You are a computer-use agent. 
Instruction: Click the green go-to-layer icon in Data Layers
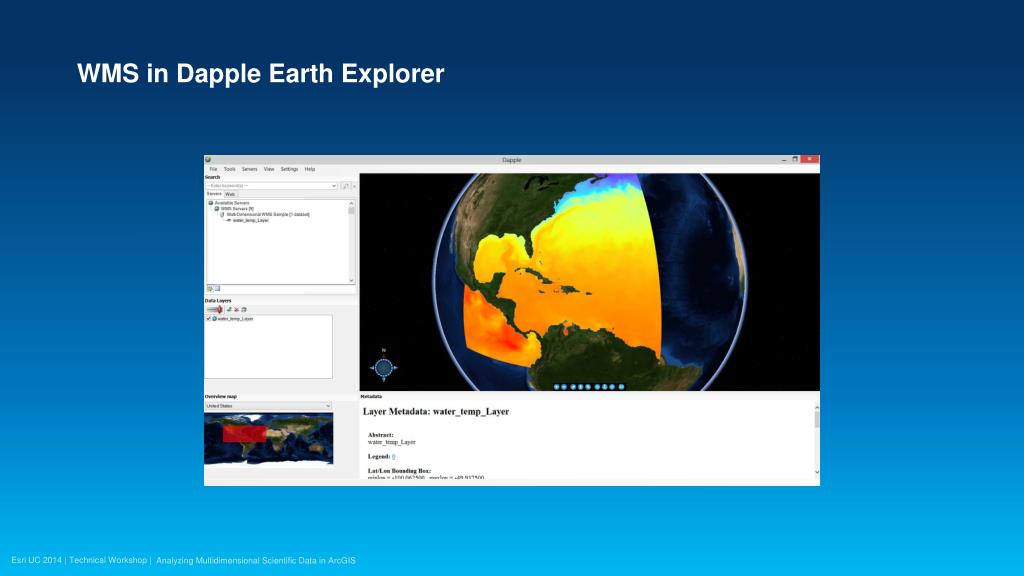(x=229, y=310)
